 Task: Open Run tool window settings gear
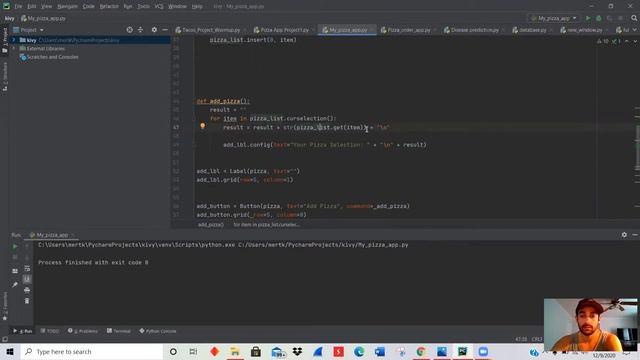[x=624, y=235]
